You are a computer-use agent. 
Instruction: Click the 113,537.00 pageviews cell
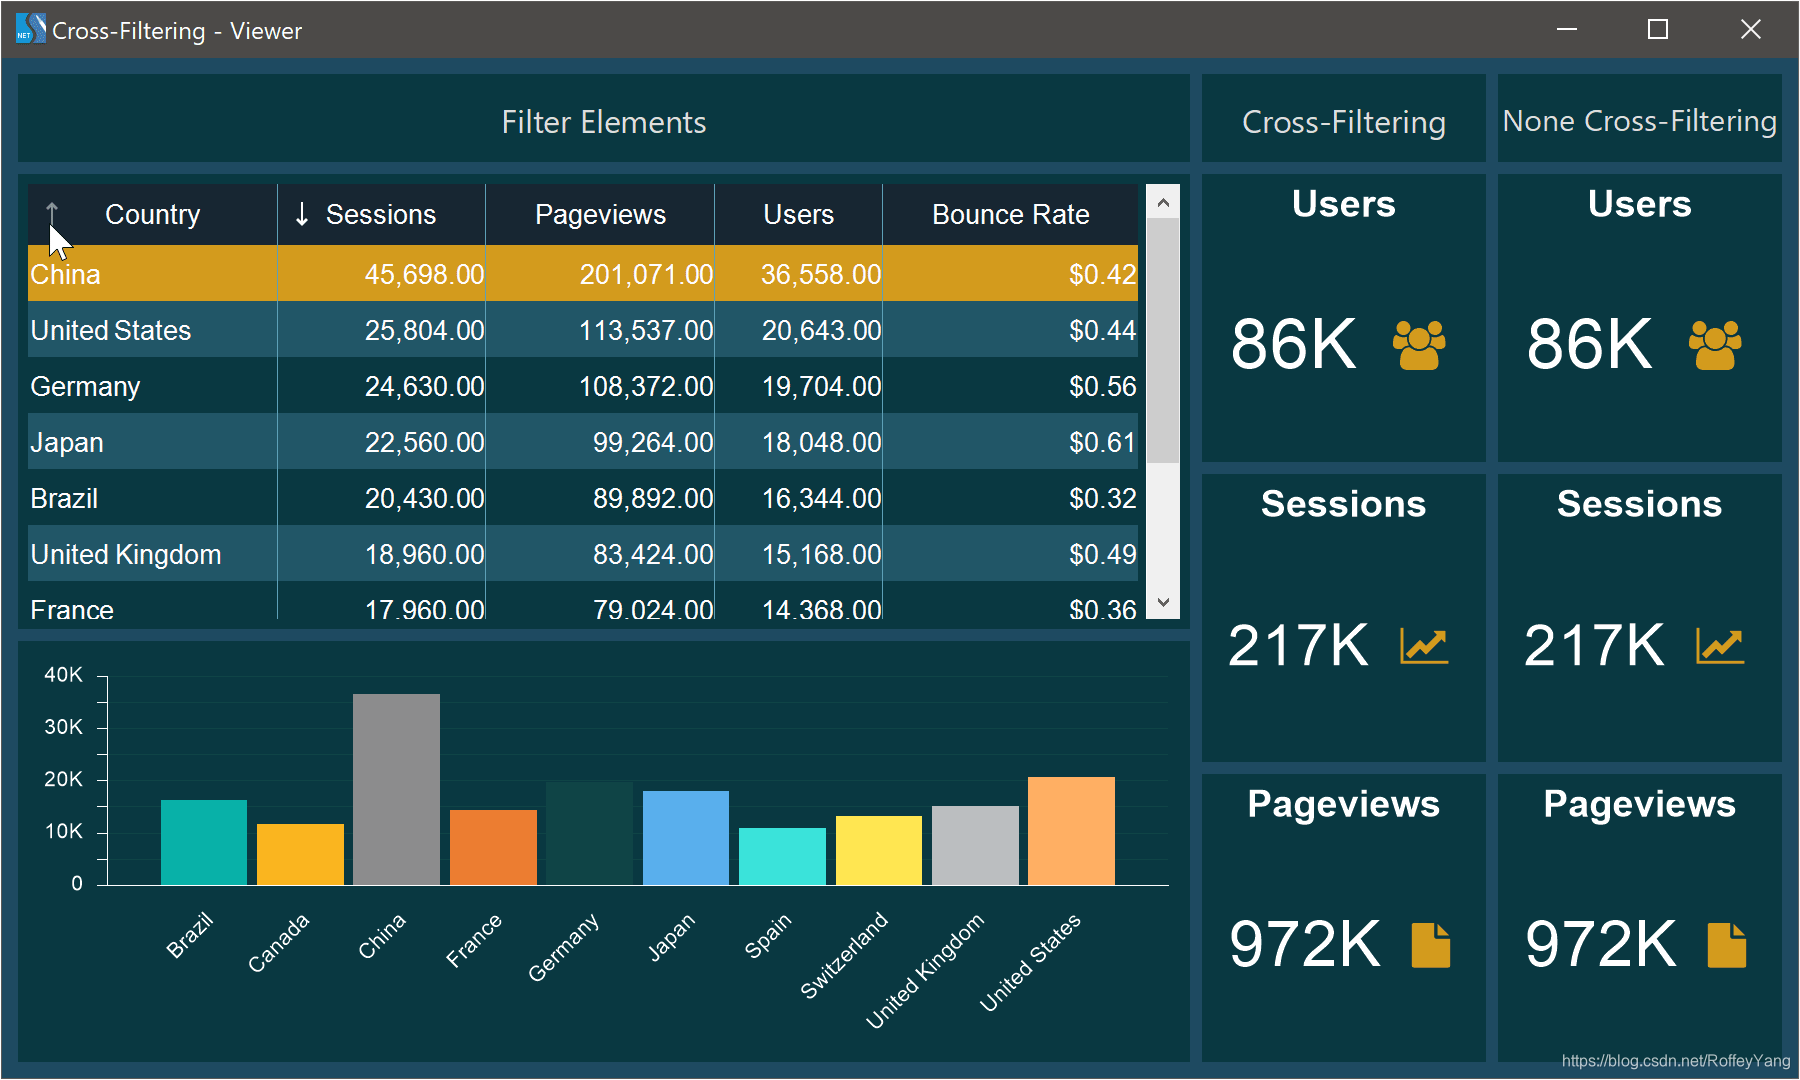[x=600, y=330]
